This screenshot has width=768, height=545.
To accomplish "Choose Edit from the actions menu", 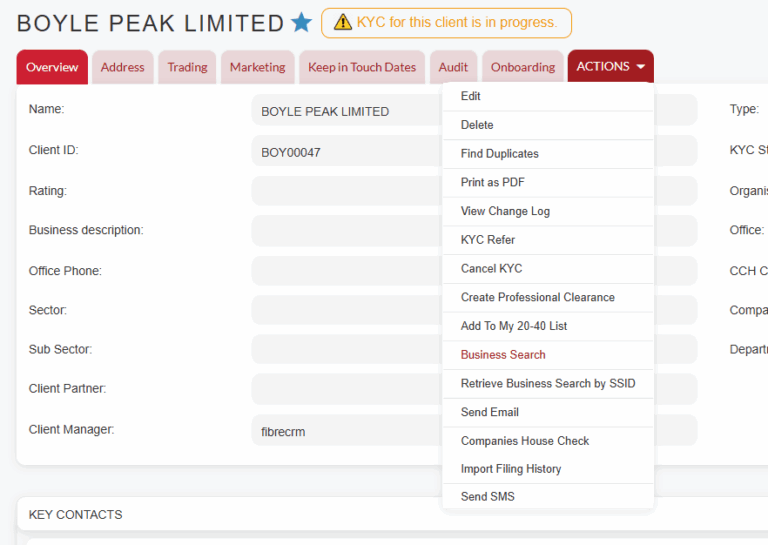I will tap(548, 96).
